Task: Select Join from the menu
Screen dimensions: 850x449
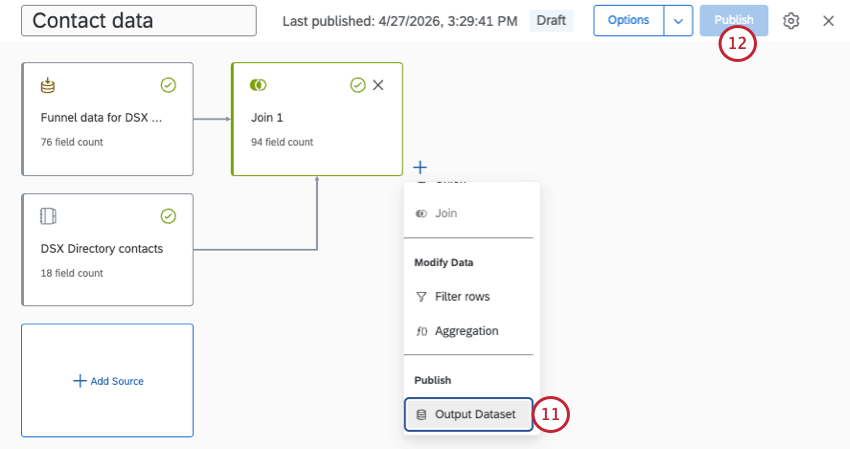Action: [x=468, y=214]
